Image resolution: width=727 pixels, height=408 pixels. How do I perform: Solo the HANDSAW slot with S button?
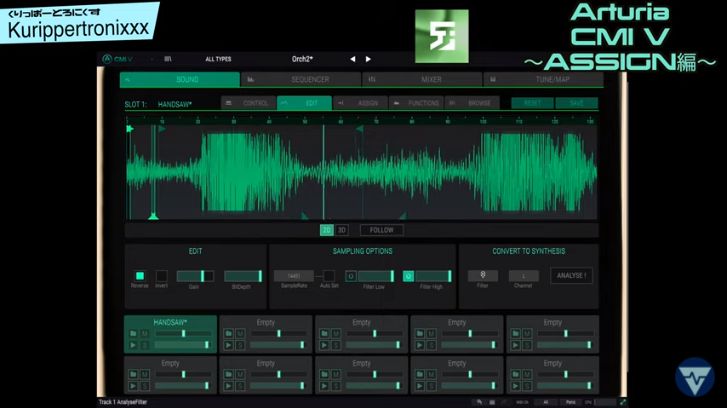(x=145, y=345)
